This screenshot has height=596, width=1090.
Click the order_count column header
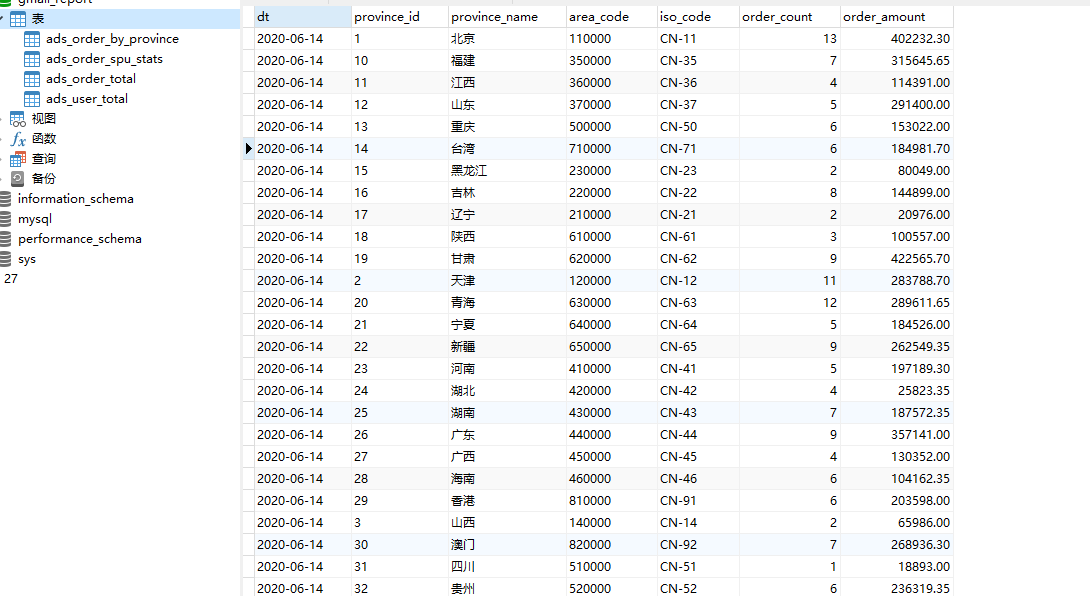pos(790,17)
